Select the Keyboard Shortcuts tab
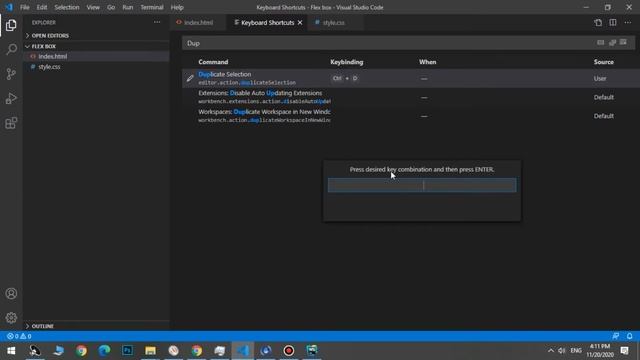 (x=267, y=22)
